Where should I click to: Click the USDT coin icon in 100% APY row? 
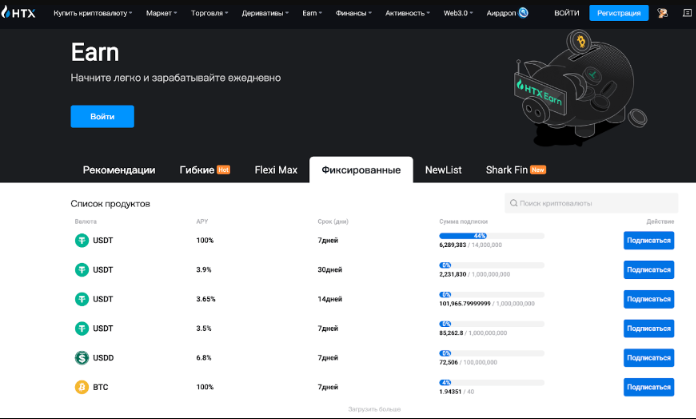(82, 240)
